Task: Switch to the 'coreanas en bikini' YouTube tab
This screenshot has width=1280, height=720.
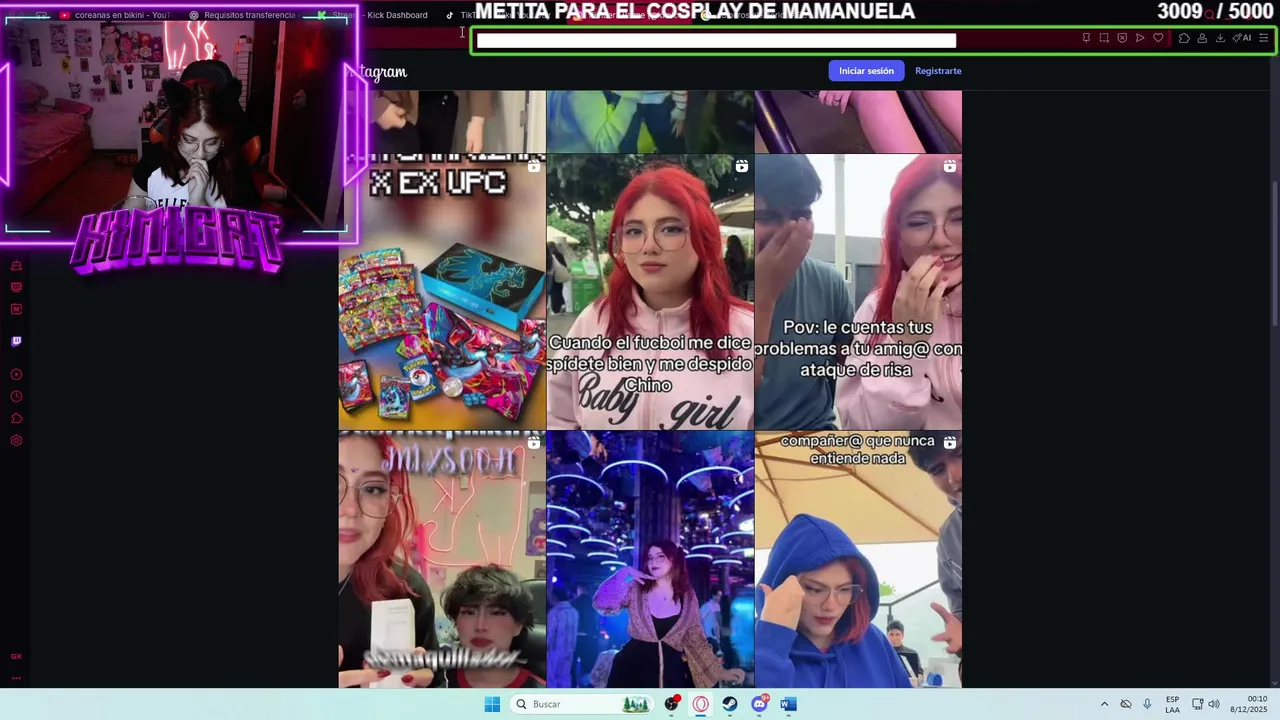Action: pos(115,15)
